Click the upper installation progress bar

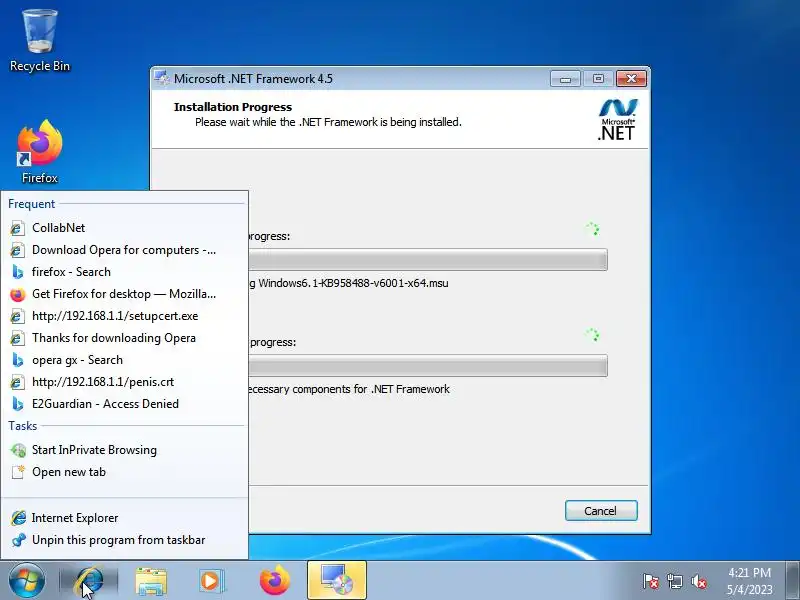click(428, 260)
